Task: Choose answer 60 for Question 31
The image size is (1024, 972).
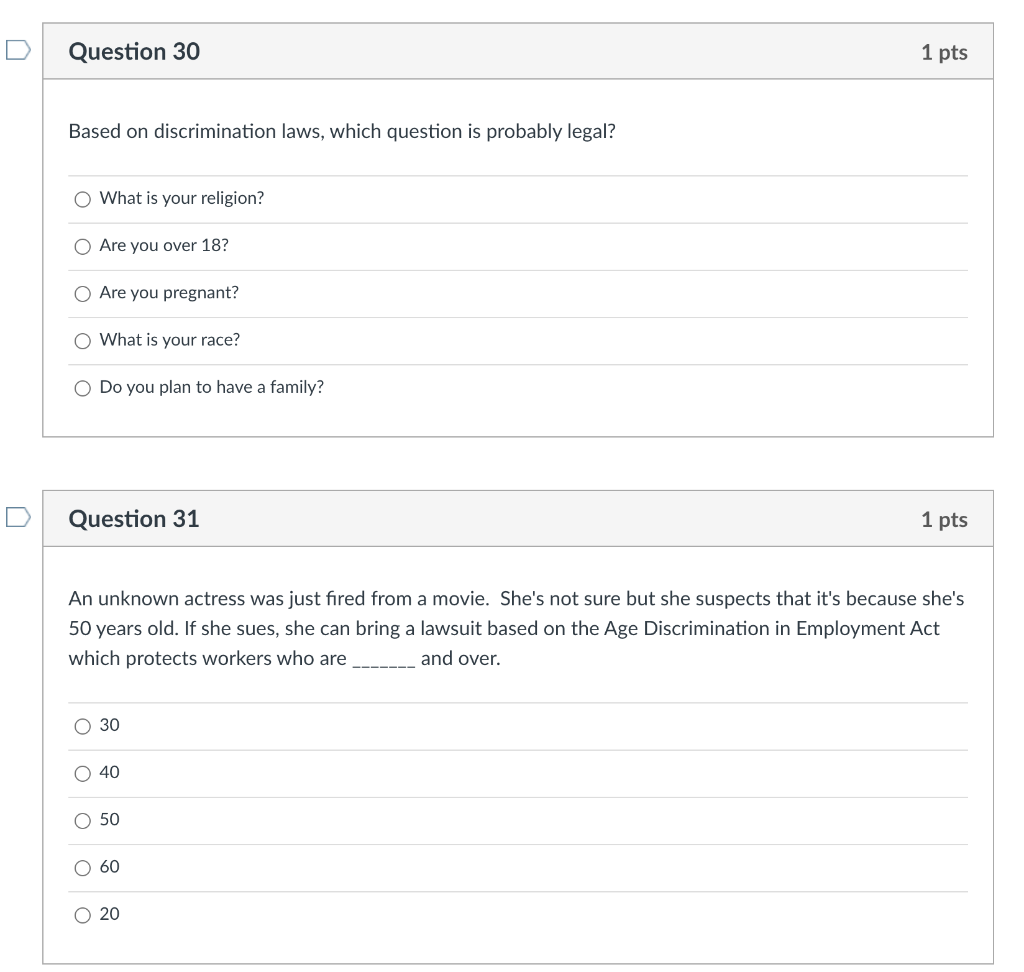Action: (x=82, y=867)
